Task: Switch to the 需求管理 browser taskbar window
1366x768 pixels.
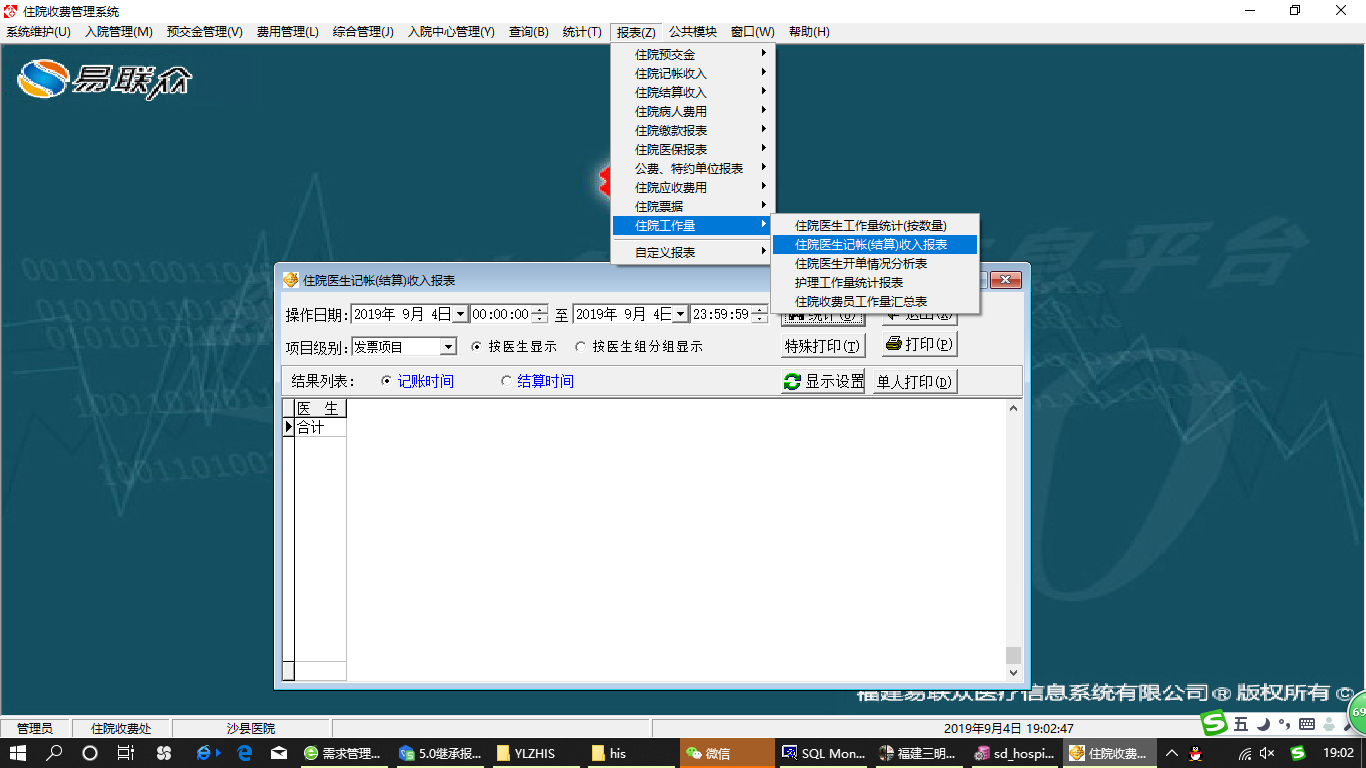Action: (x=343, y=753)
